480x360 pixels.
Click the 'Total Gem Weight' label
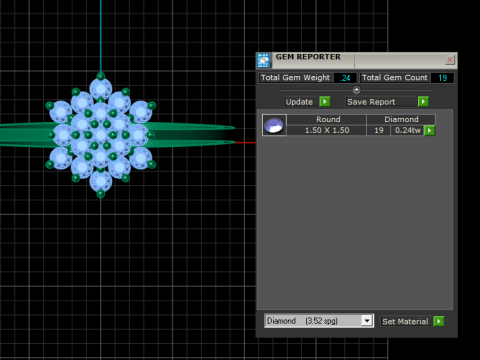click(295, 78)
